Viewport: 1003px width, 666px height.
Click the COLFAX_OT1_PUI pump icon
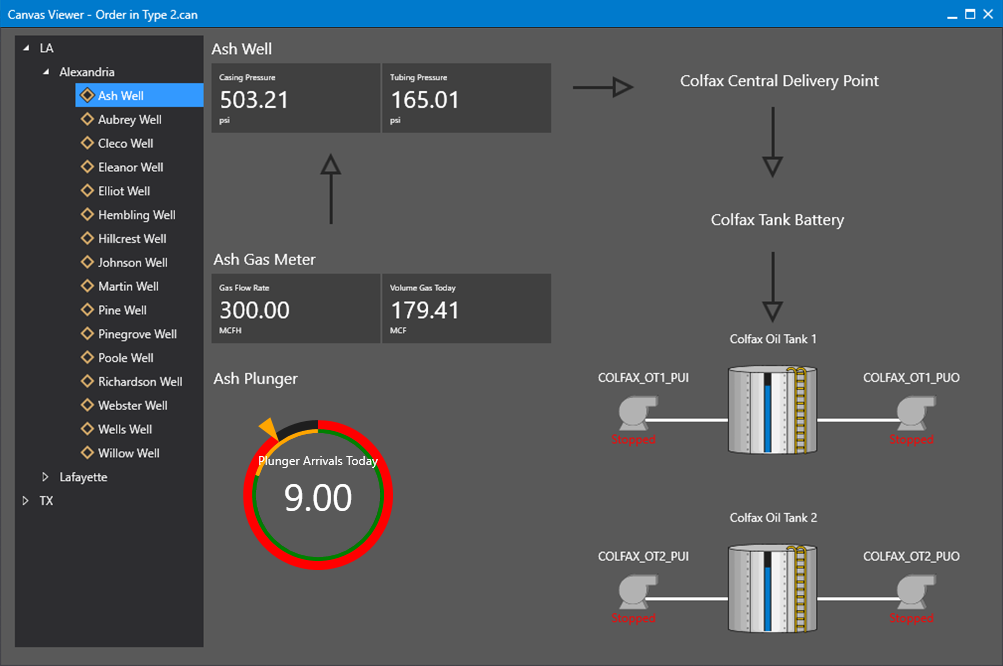click(637, 413)
